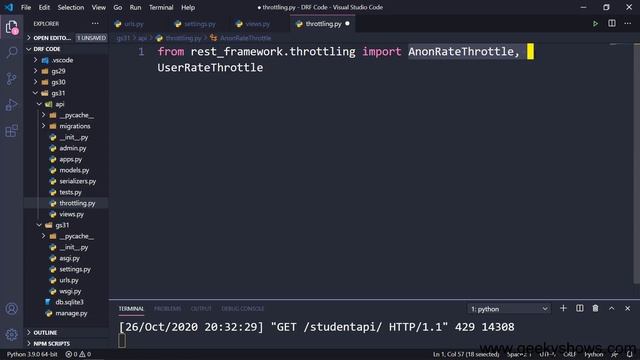
Task: Open the Run menu
Action: [x=135, y=7]
